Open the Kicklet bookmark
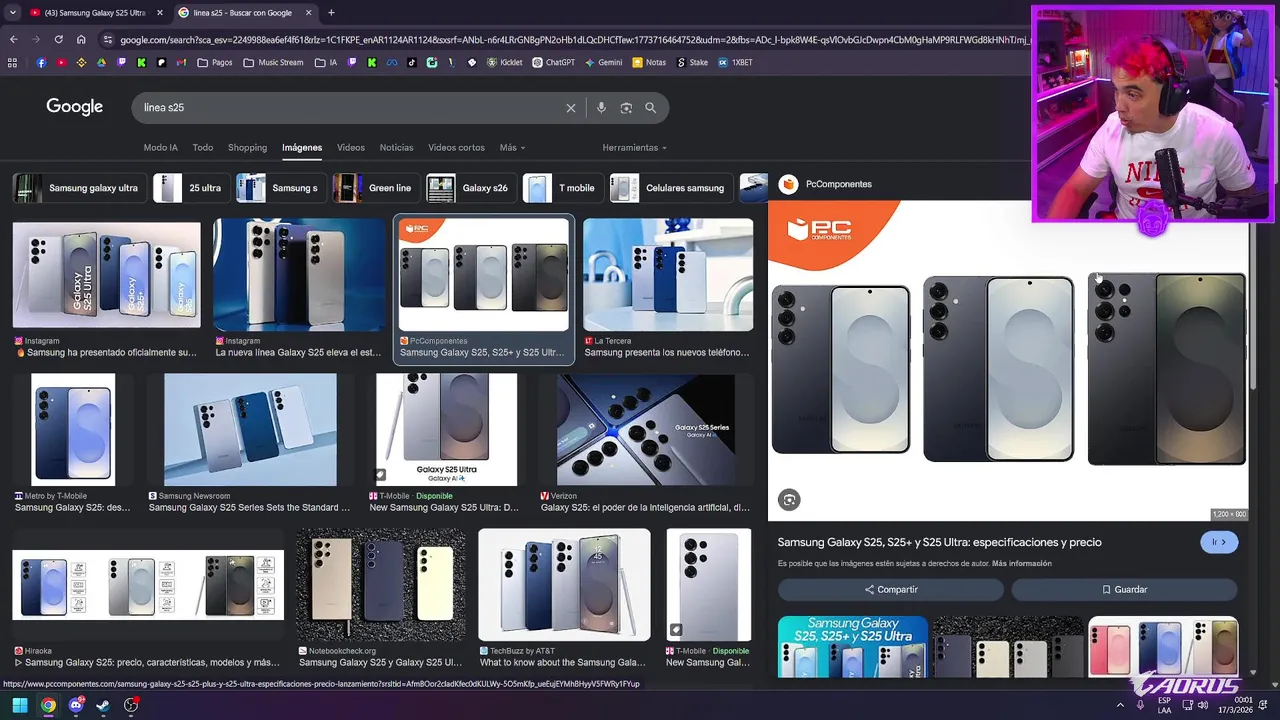 (x=504, y=62)
